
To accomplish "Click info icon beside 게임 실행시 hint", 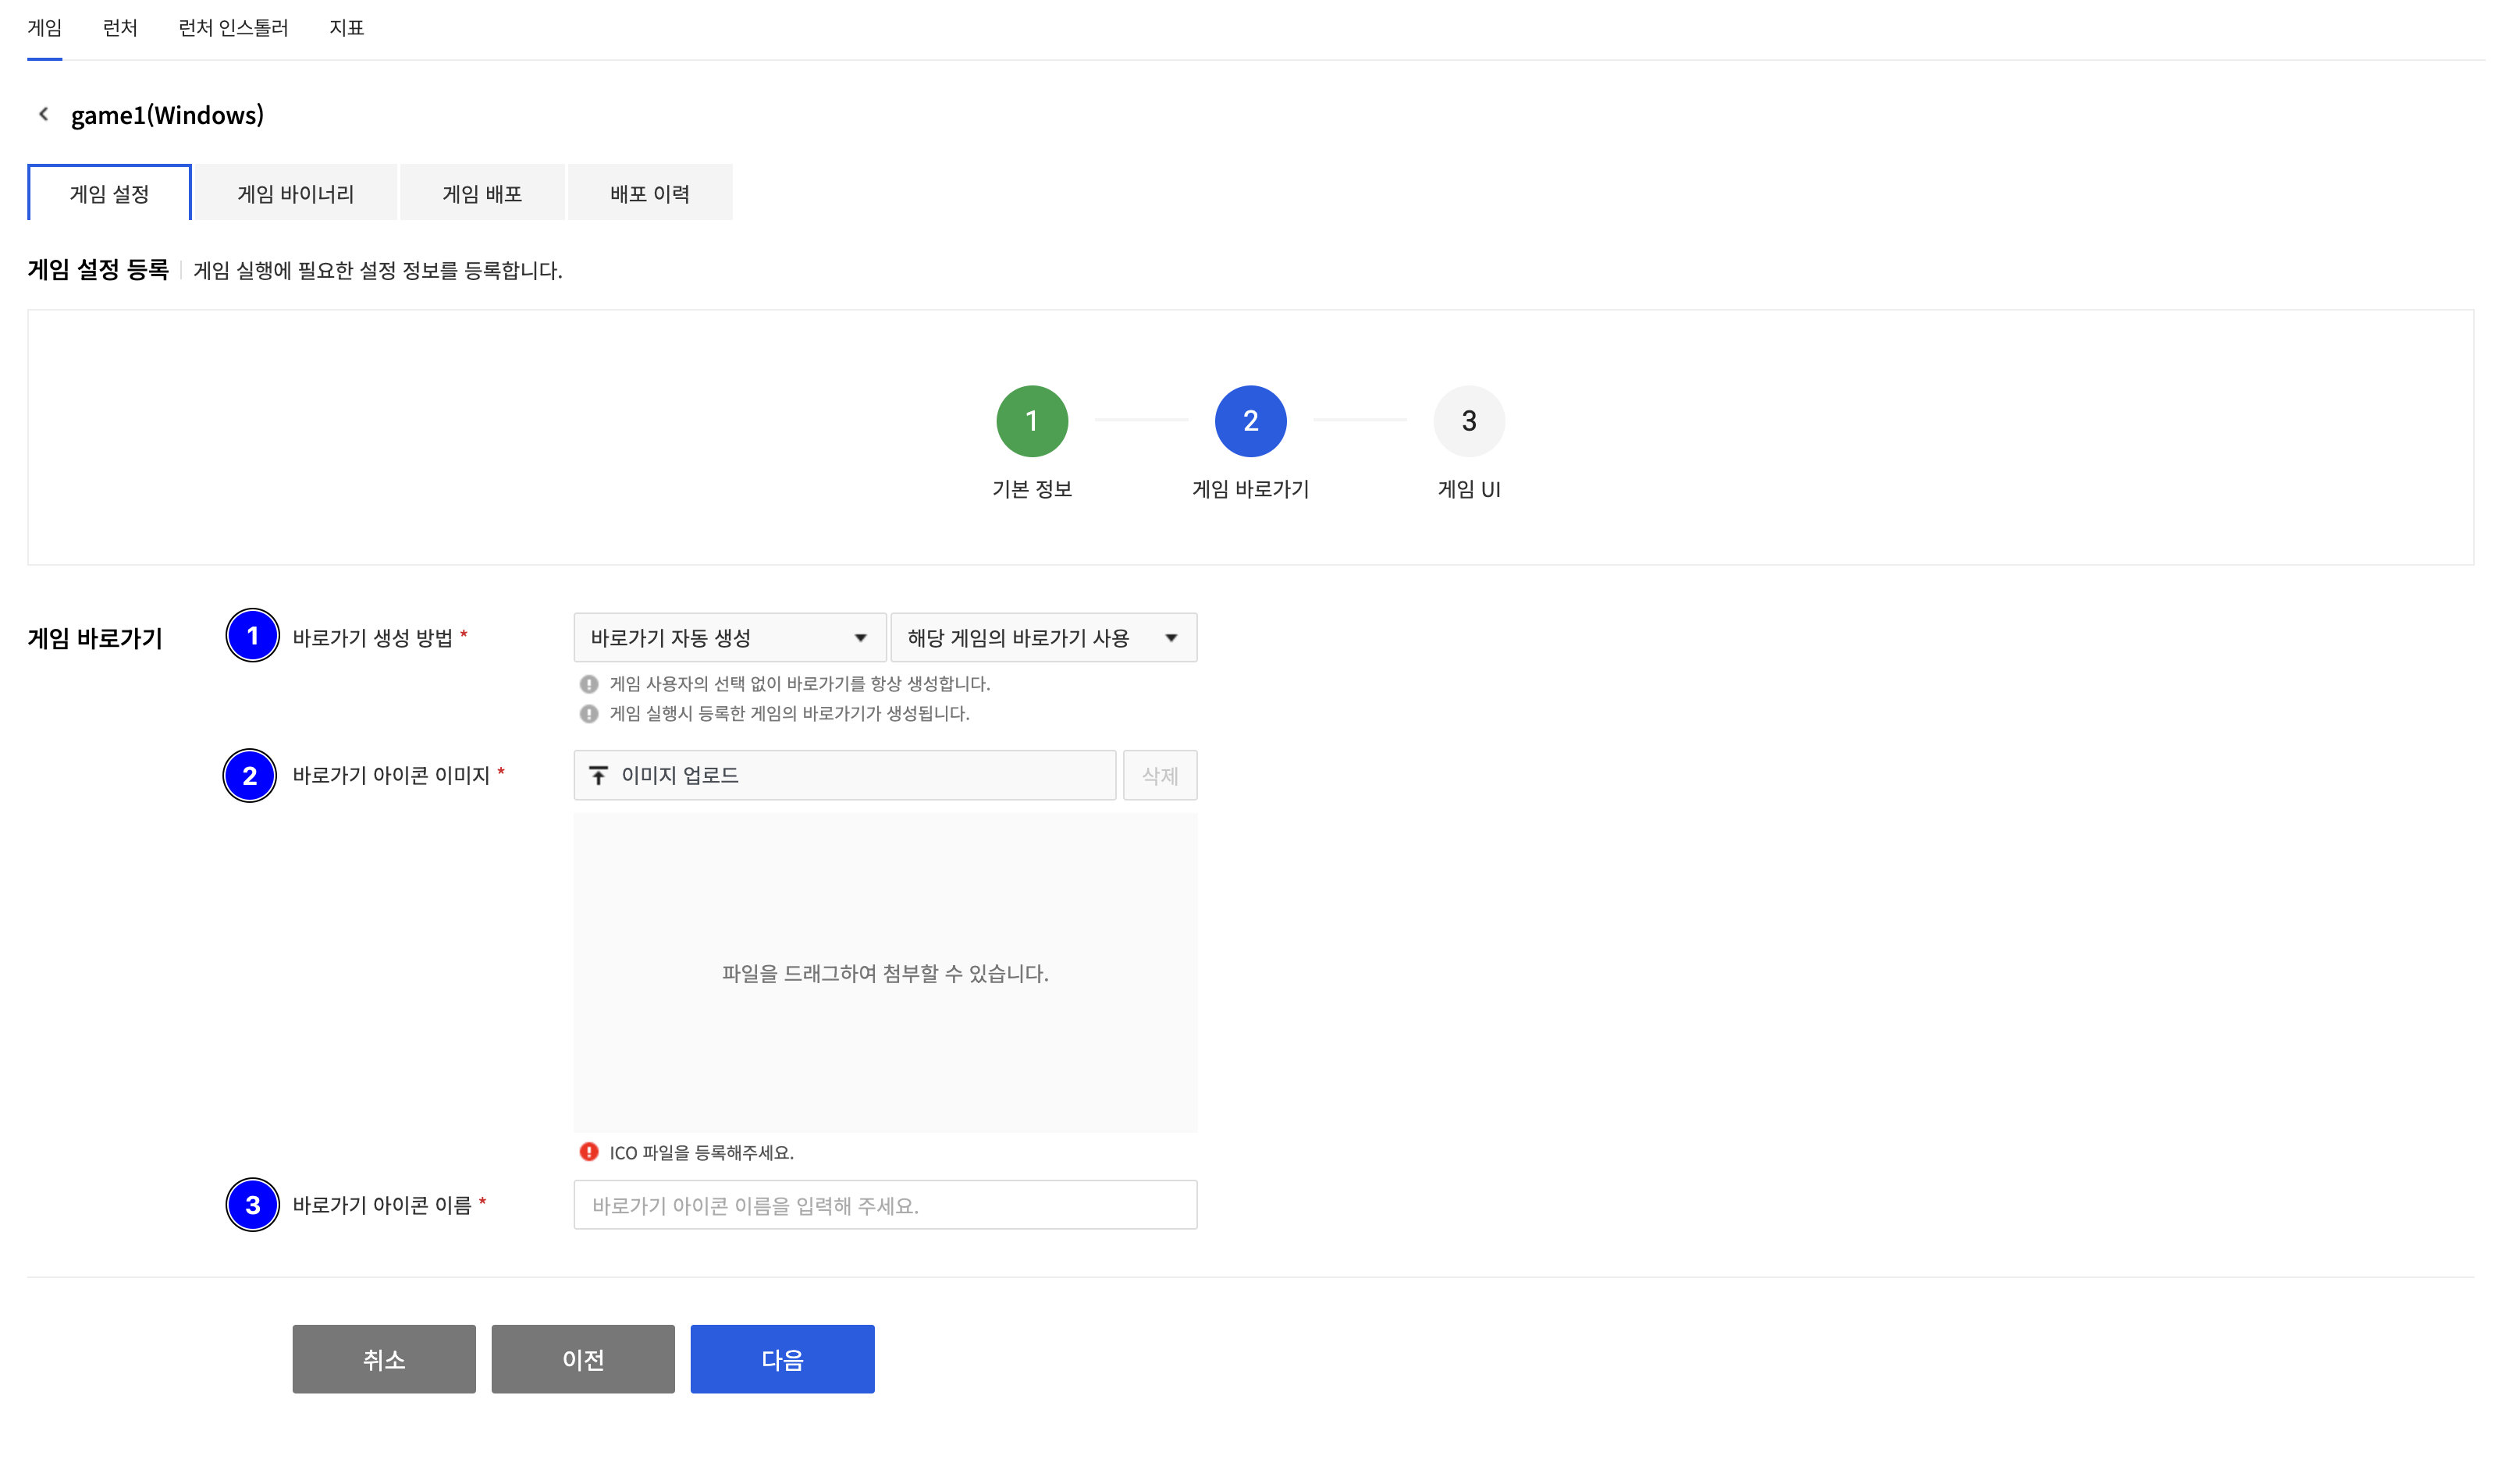I will (x=589, y=713).
